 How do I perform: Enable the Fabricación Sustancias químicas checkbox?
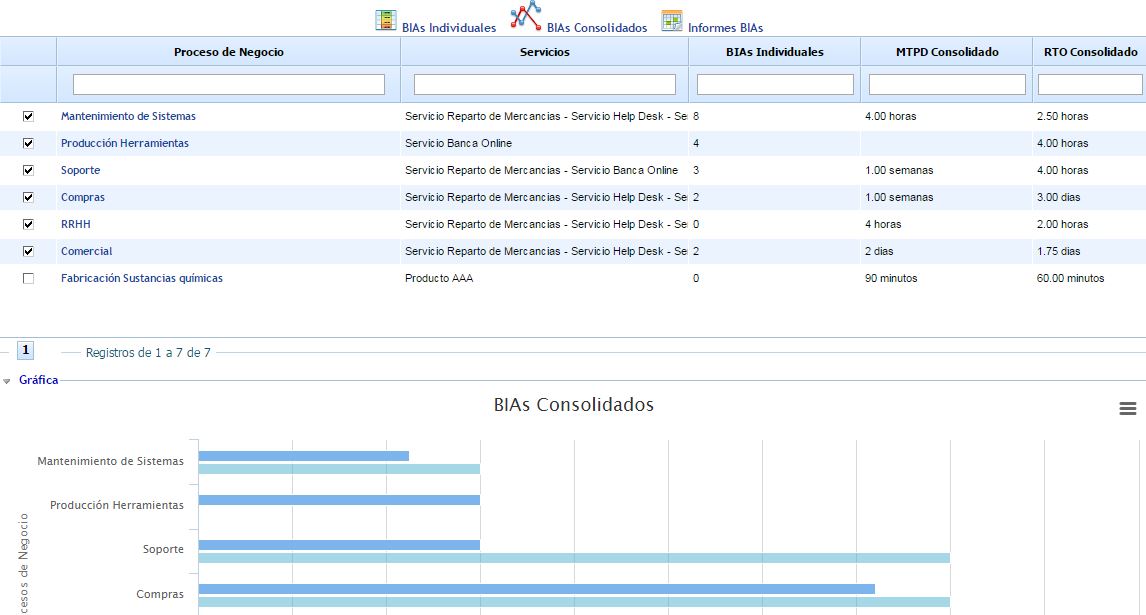(x=28, y=278)
